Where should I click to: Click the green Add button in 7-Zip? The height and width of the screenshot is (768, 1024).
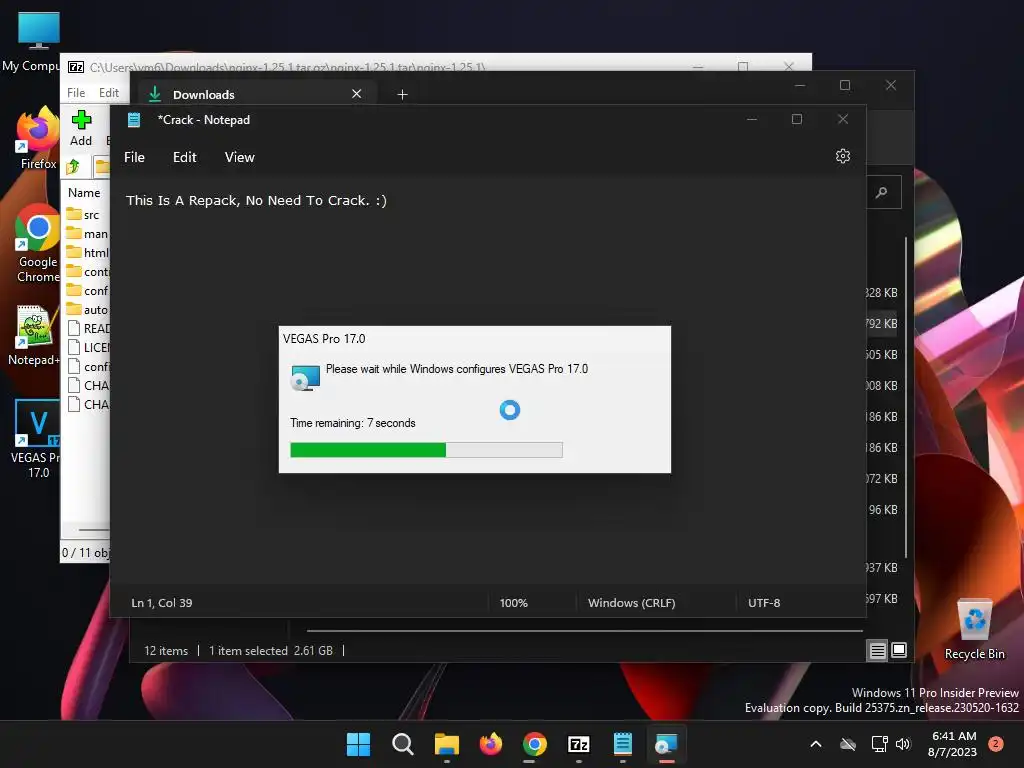click(81, 128)
